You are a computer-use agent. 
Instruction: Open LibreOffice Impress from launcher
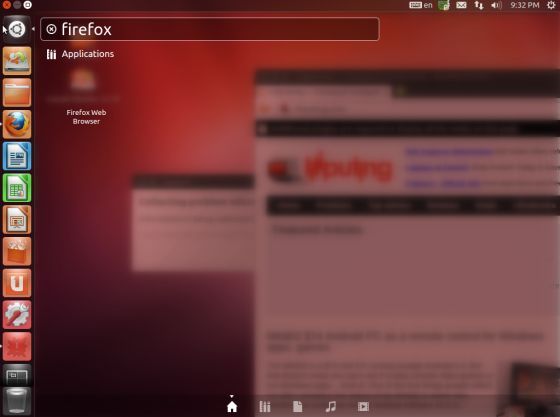click(17, 220)
